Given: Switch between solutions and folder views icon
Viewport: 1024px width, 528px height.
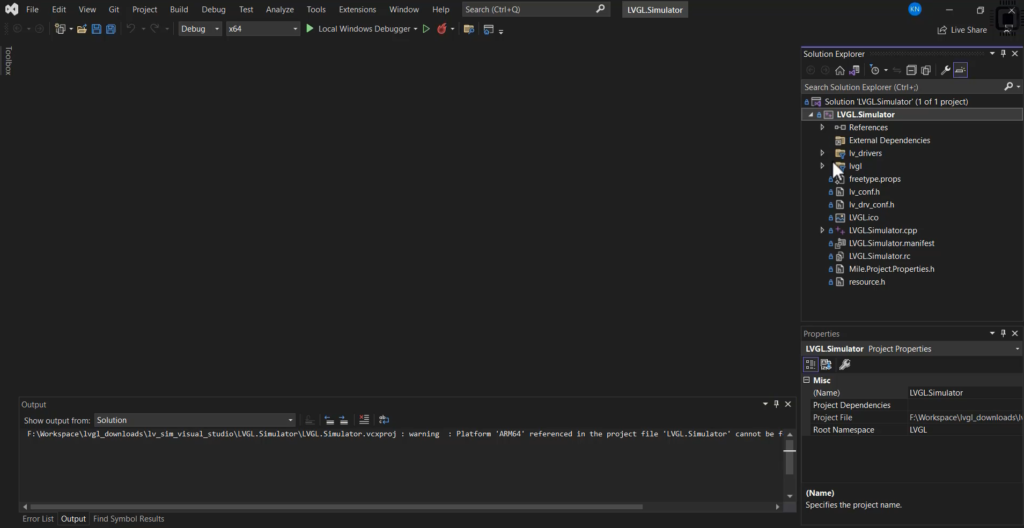Looking at the screenshot, I should point(854,70).
